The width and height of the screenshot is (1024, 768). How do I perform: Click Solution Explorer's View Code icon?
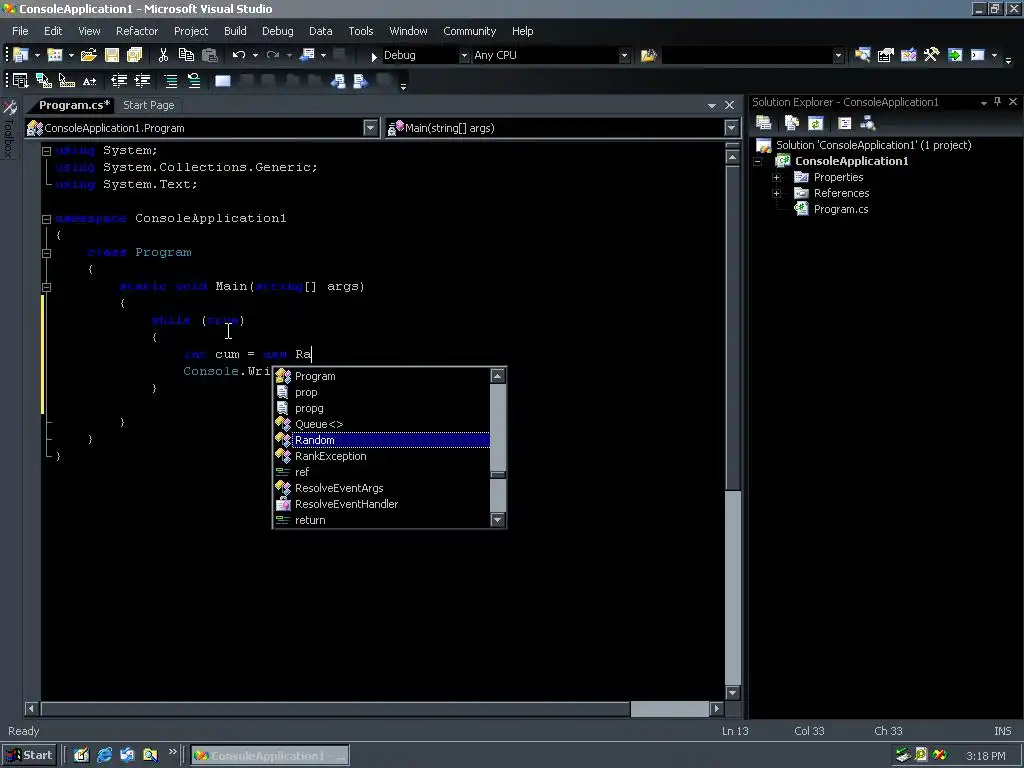844,123
